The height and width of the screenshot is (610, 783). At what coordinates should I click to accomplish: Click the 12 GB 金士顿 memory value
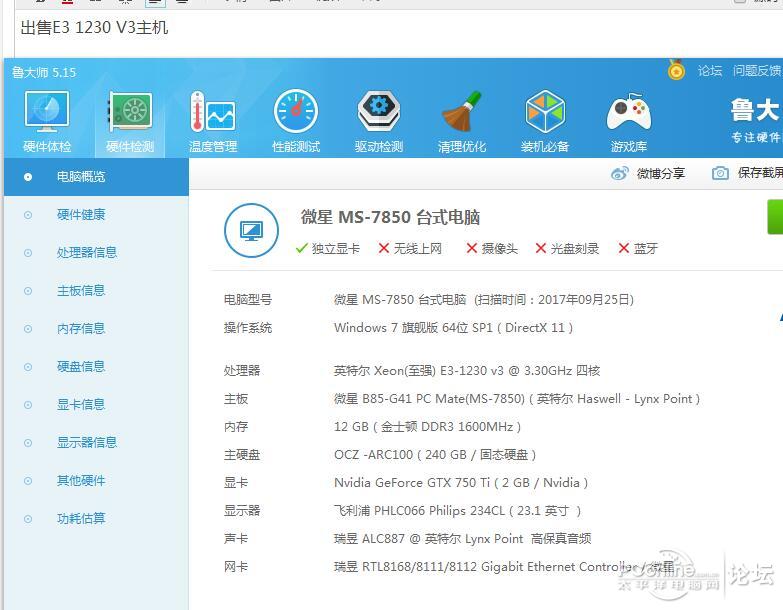427,426
